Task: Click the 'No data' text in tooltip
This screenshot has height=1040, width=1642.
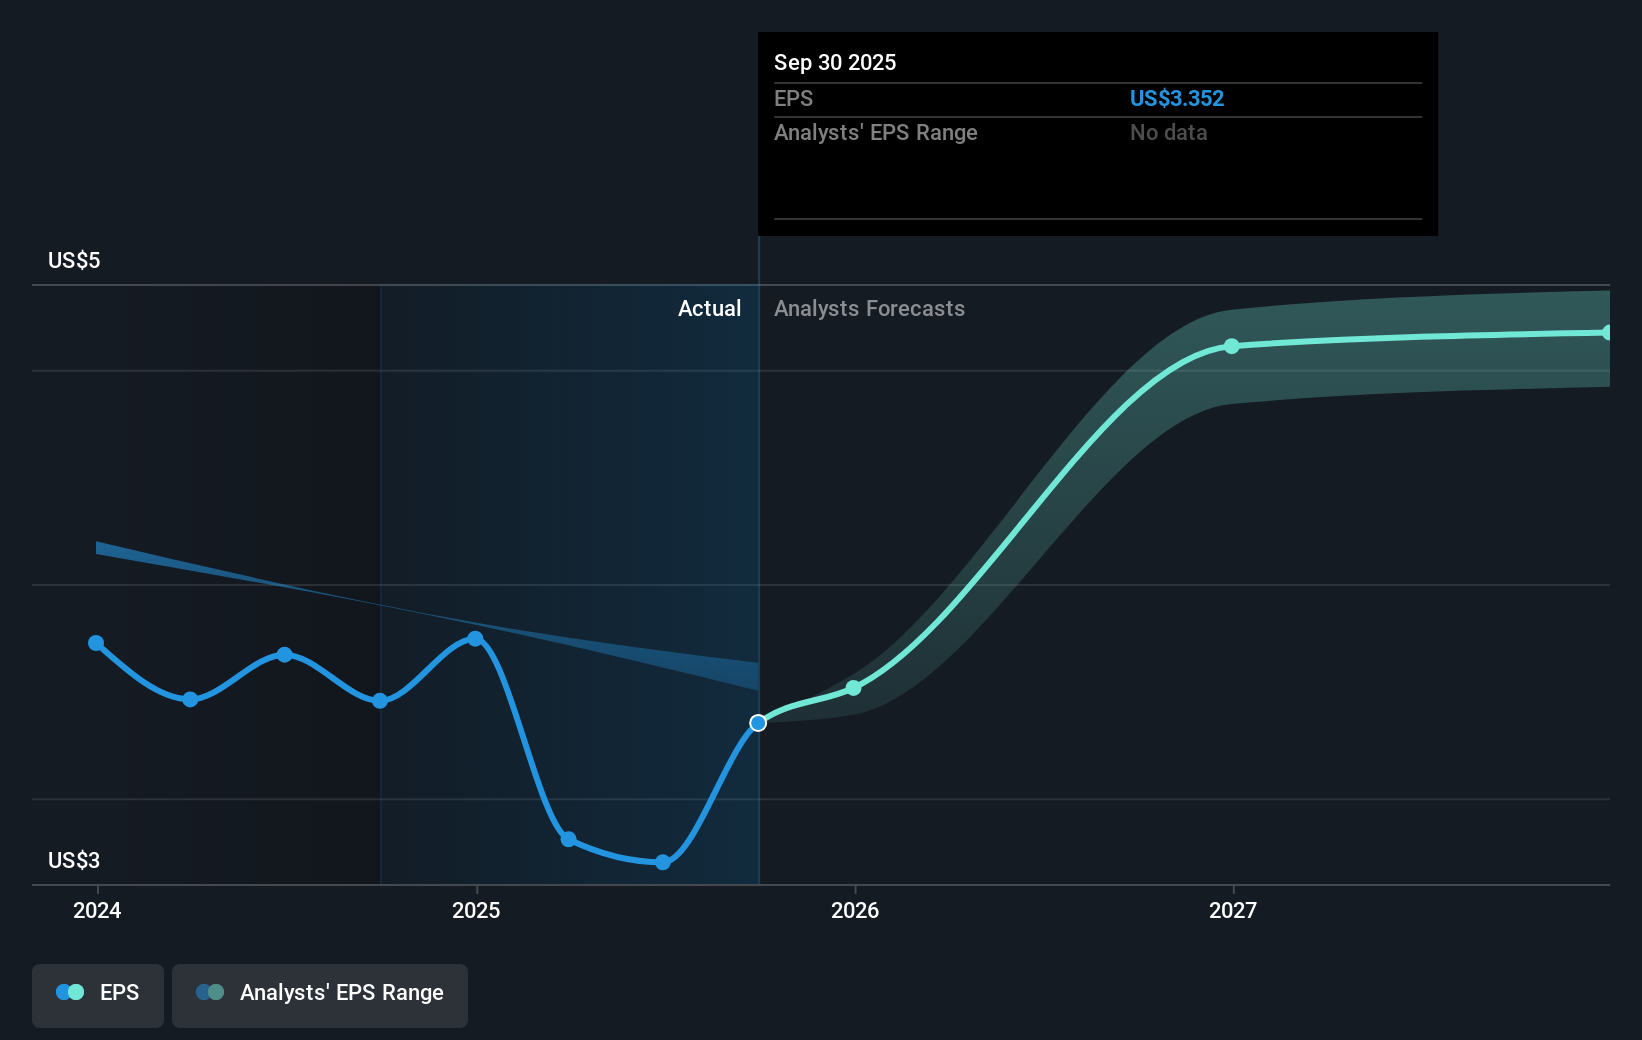Action: (1168, 133)
